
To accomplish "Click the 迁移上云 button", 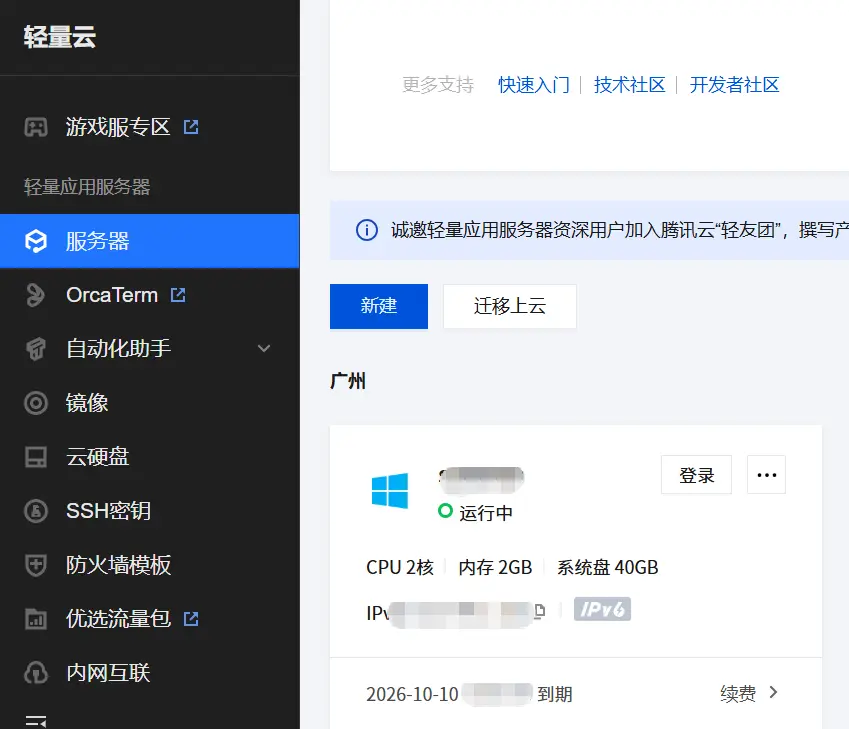I will pyautogui.click(x=509, y=306).
